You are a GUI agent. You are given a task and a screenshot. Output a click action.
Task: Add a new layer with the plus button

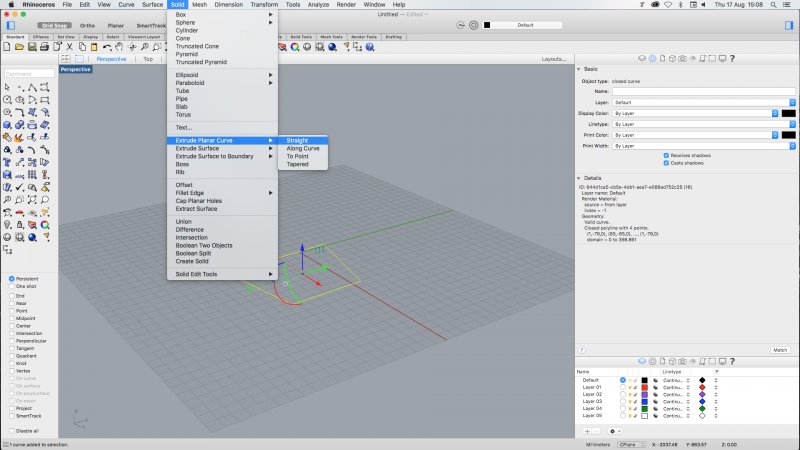(x=587, y=431)
